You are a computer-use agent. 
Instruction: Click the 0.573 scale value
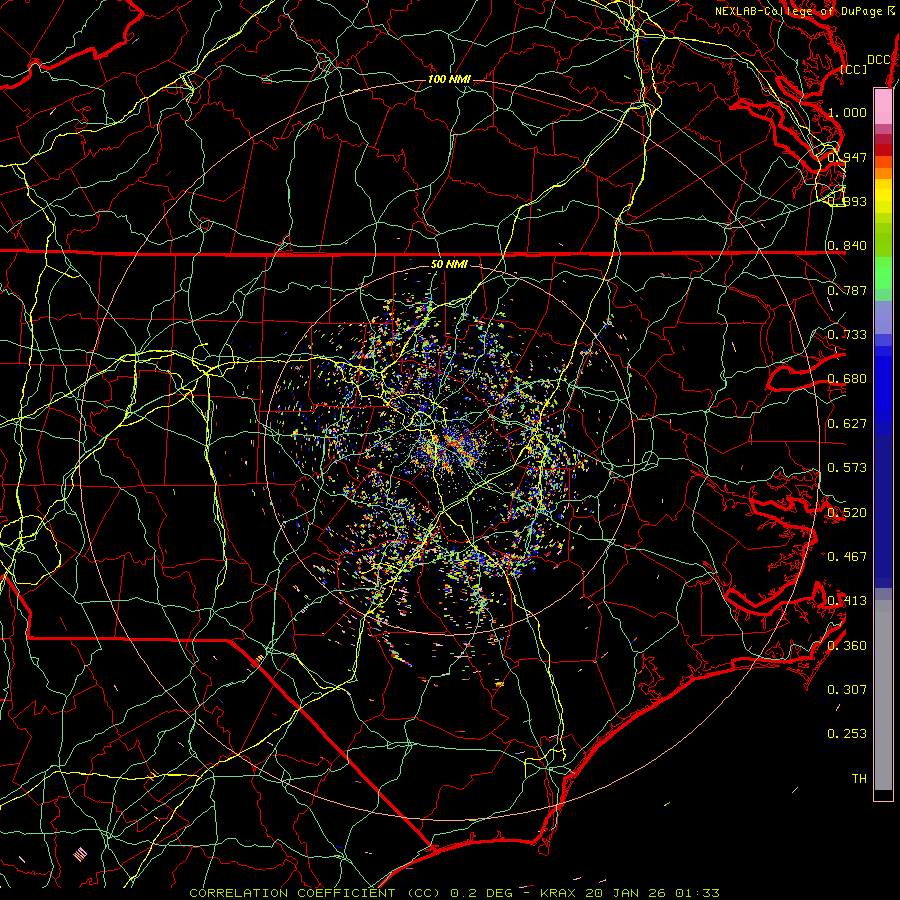coord(847,468)
